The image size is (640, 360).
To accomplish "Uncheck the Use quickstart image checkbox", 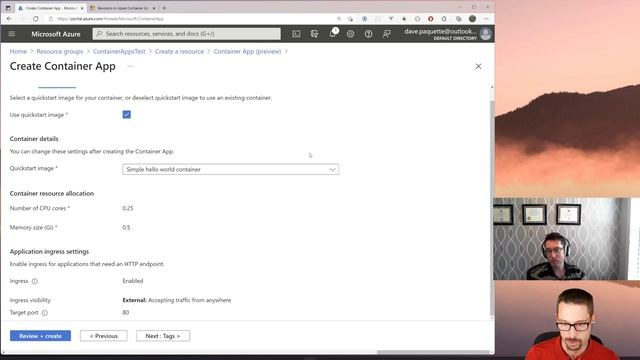I will coord(127,115).
